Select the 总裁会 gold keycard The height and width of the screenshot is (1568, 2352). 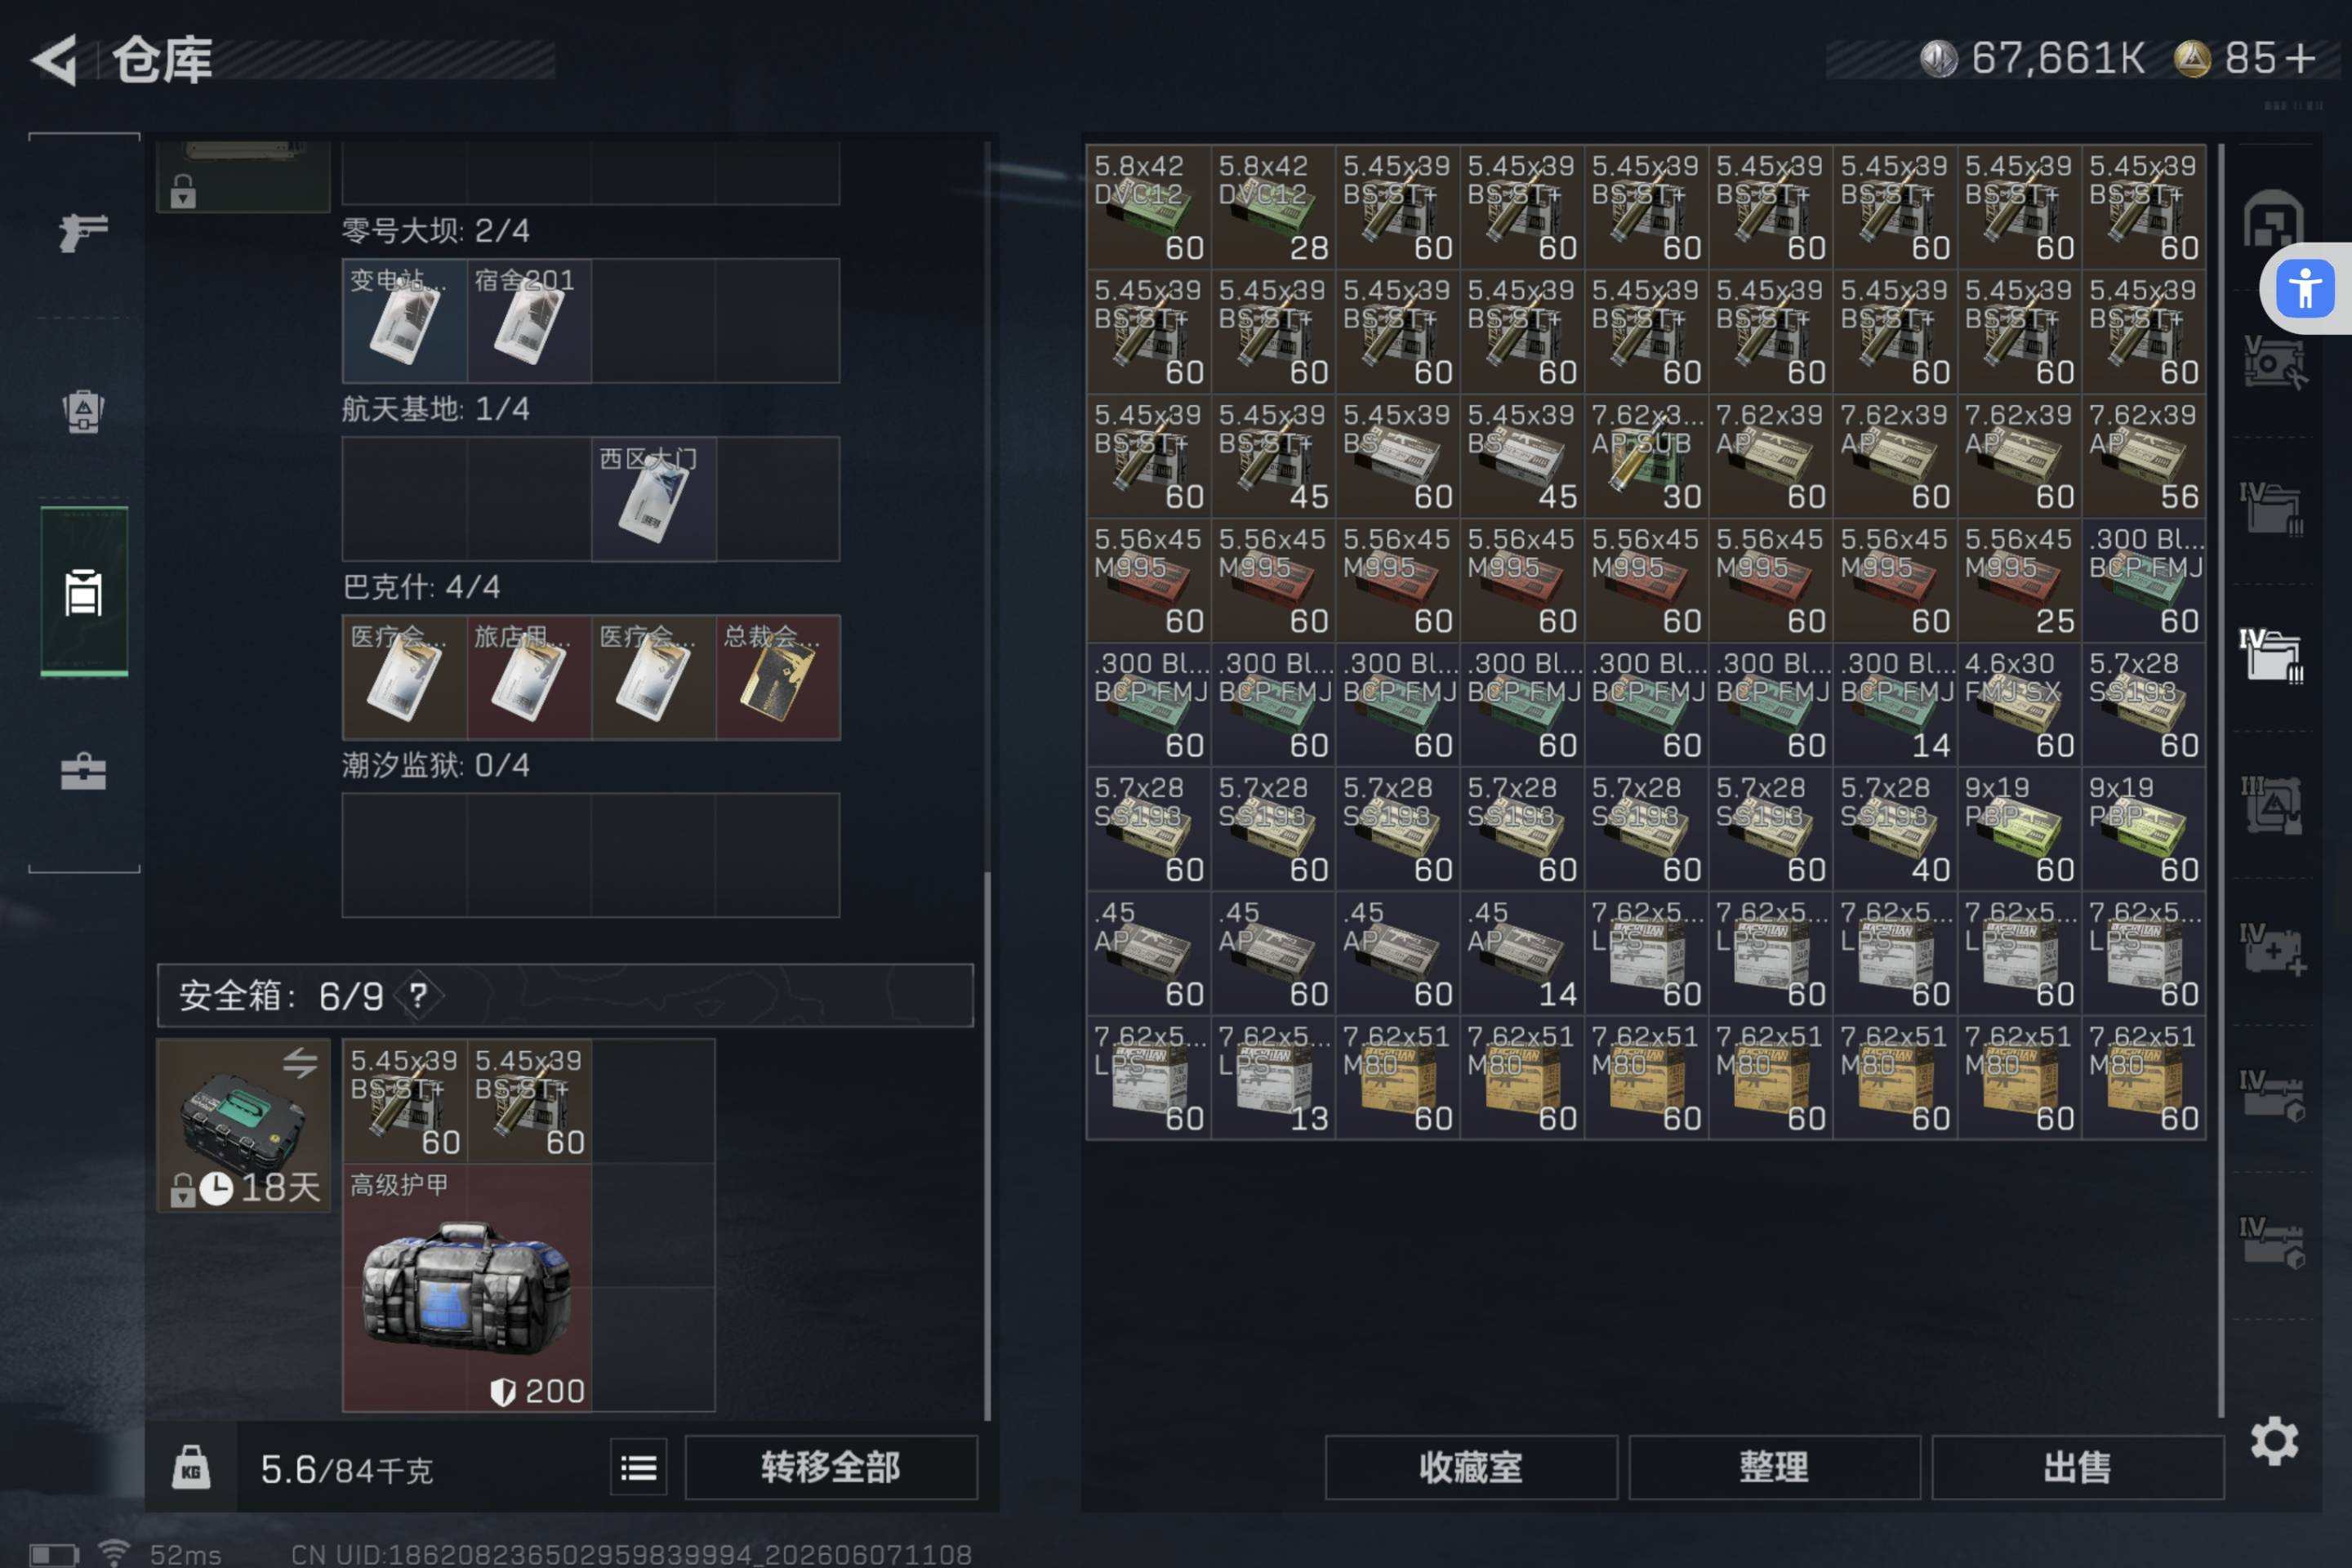point(778,677)
